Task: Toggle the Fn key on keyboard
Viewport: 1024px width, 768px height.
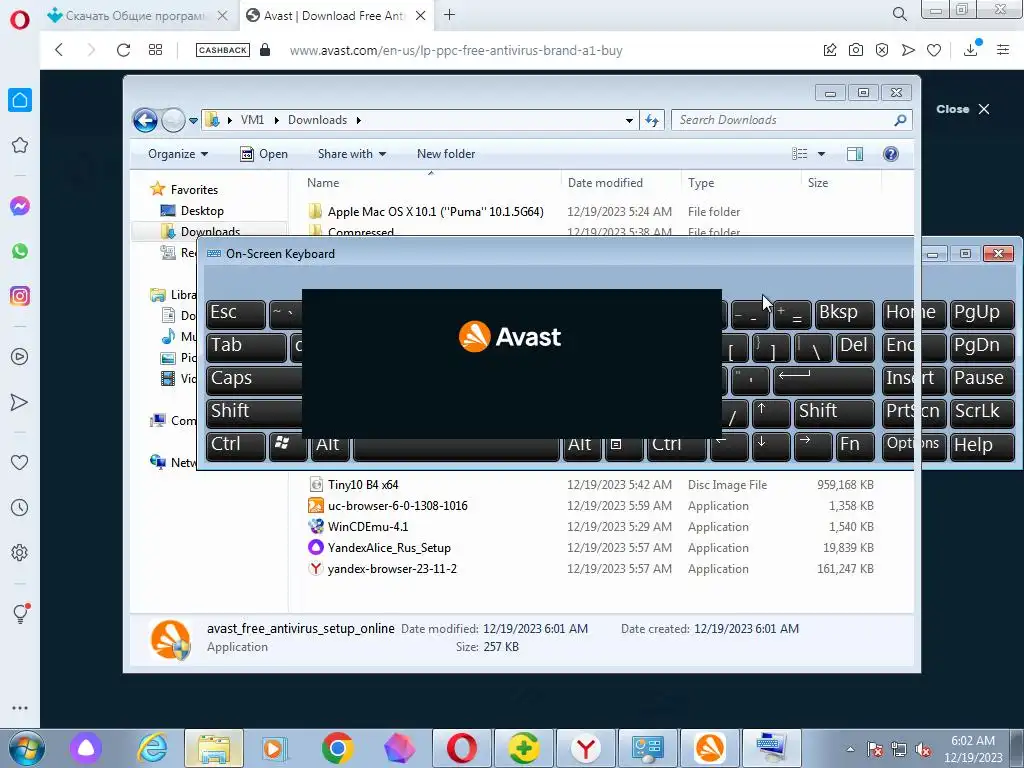Action: tap(854, 446)
